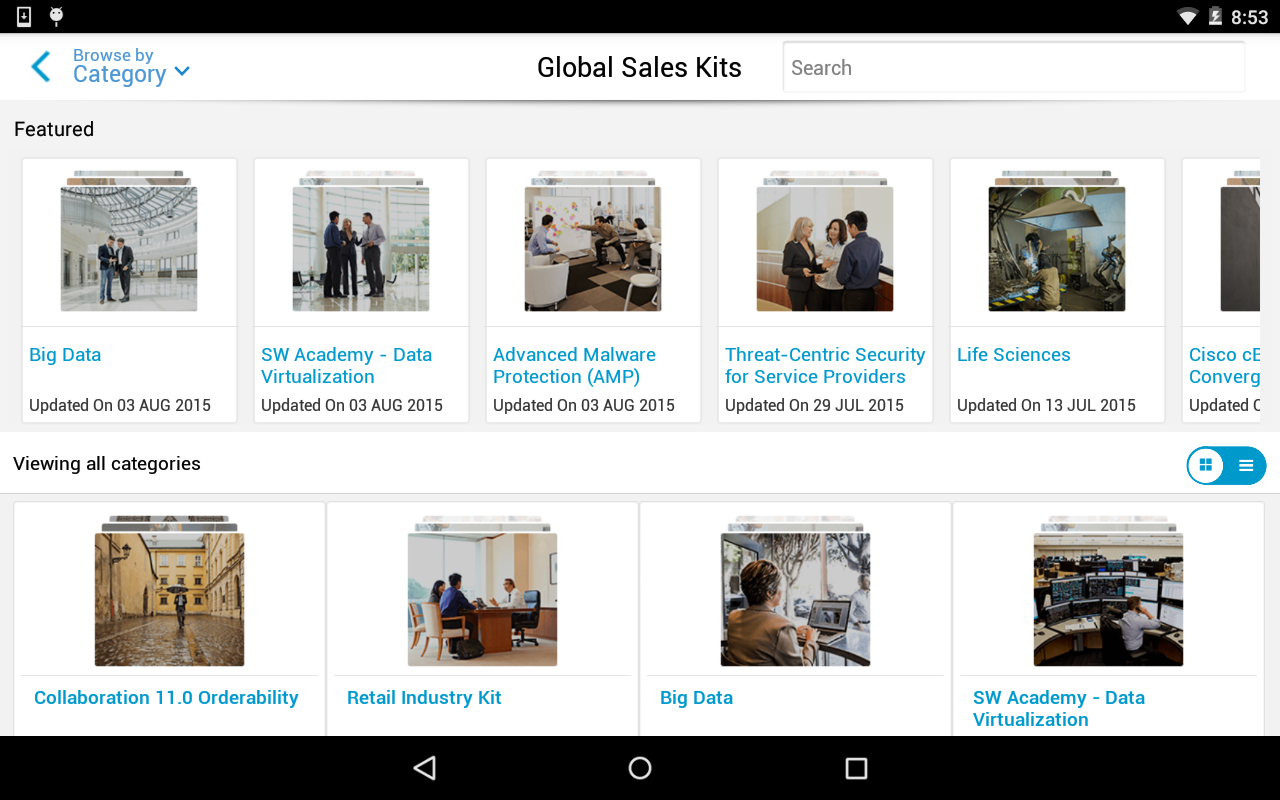The width and height of the screenshot is (1280, 800).
Task: Switch to list view toggle
Action: (1246, 465)
